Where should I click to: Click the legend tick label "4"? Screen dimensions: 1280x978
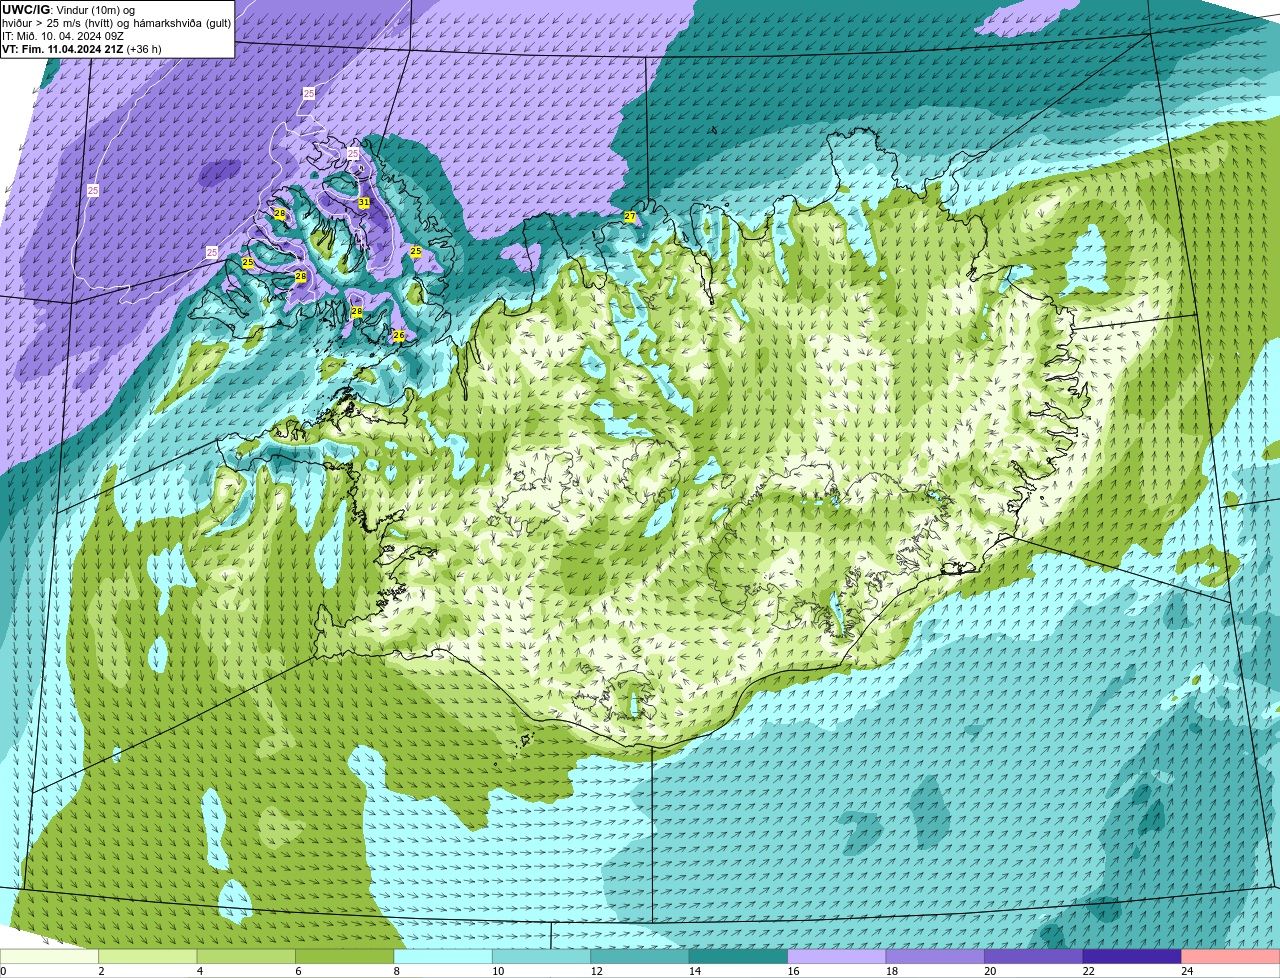199,971
